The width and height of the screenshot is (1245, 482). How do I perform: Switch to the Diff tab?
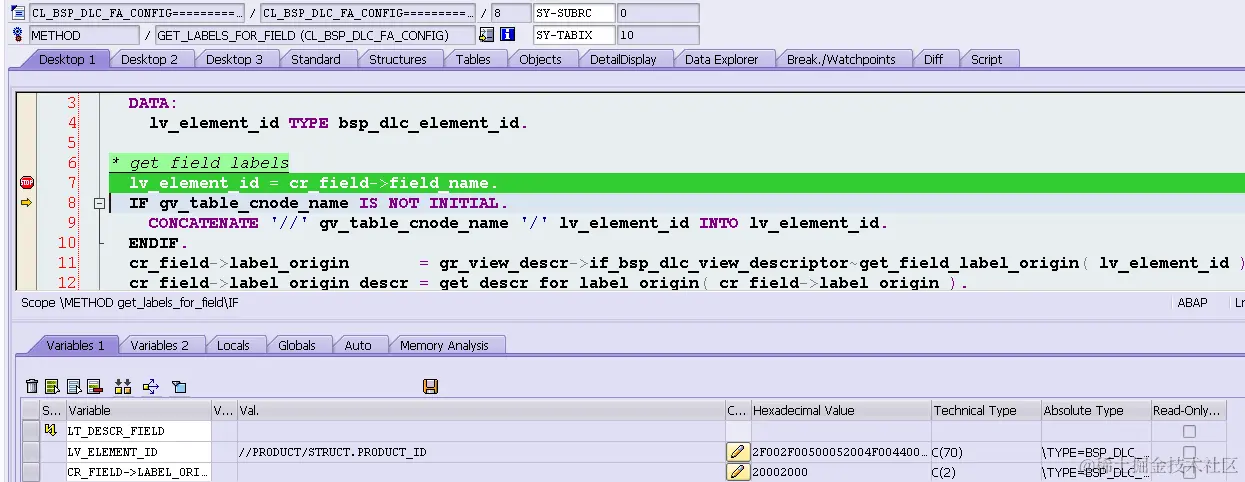(x=933, y=59)
